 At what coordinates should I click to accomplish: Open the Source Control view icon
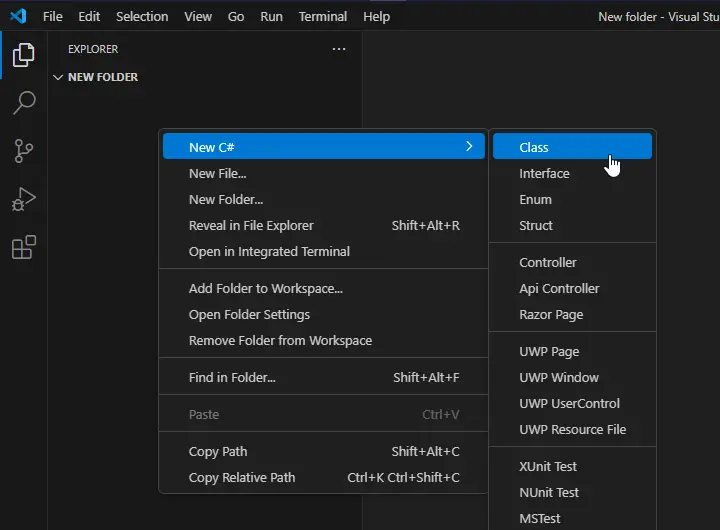(23, 151)
